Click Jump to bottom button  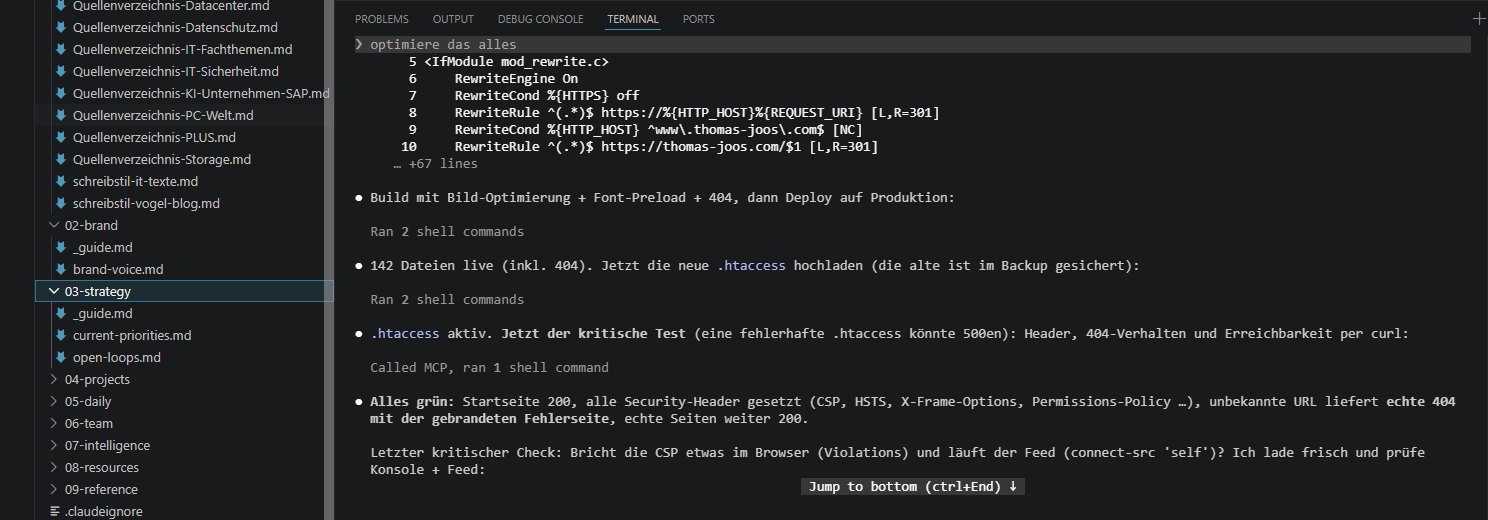913,486
